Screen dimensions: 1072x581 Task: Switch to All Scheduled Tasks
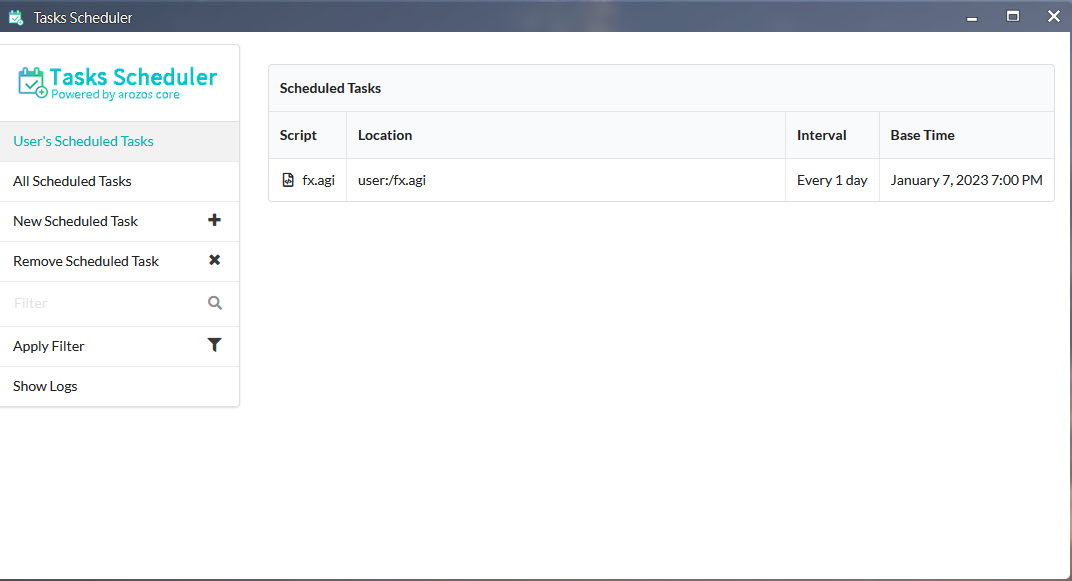point(72,181)
